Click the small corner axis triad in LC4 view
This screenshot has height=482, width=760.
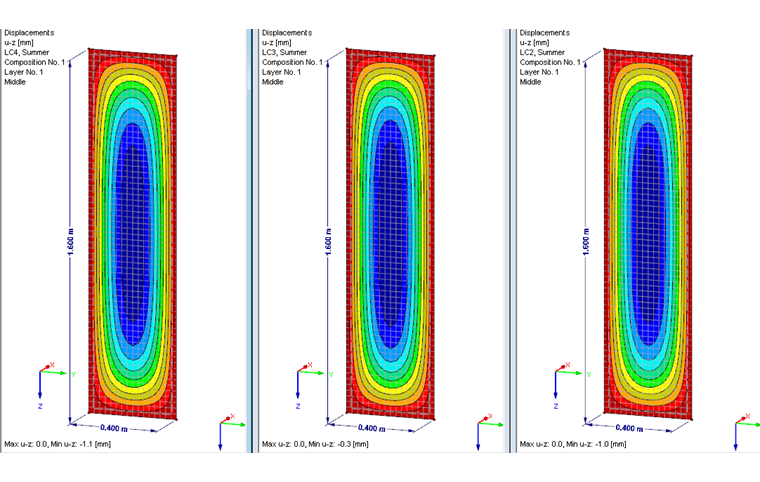tap(231, 432)
